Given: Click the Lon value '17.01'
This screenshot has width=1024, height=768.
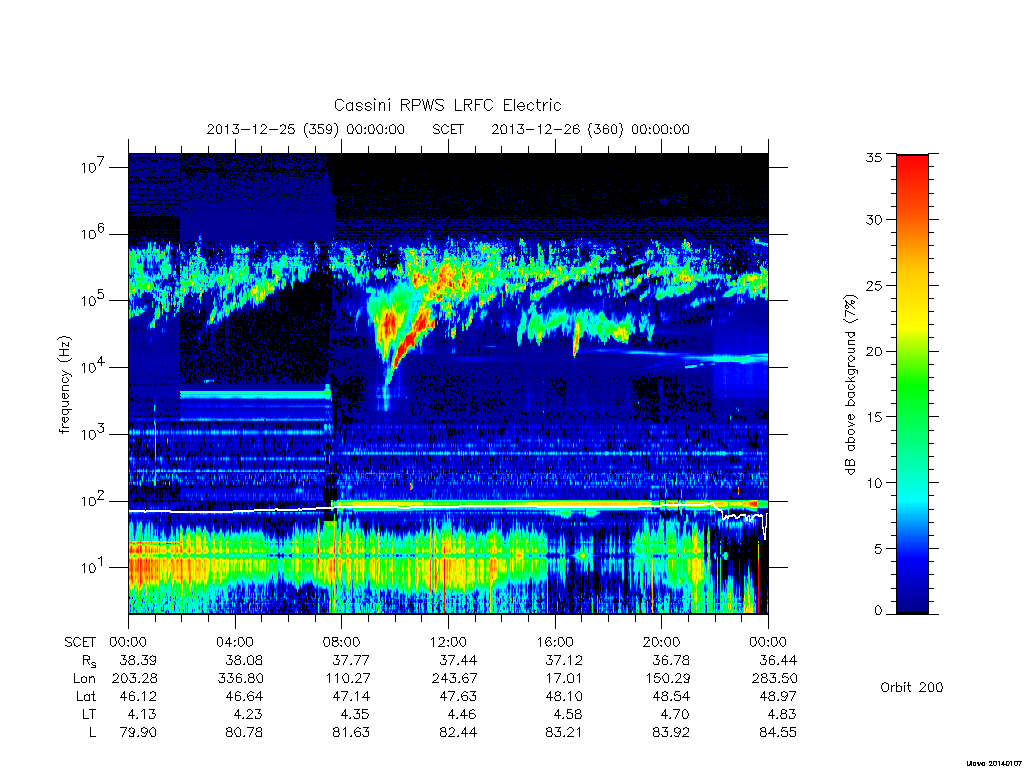Looking at the screenshot, I should coord(564,679).
